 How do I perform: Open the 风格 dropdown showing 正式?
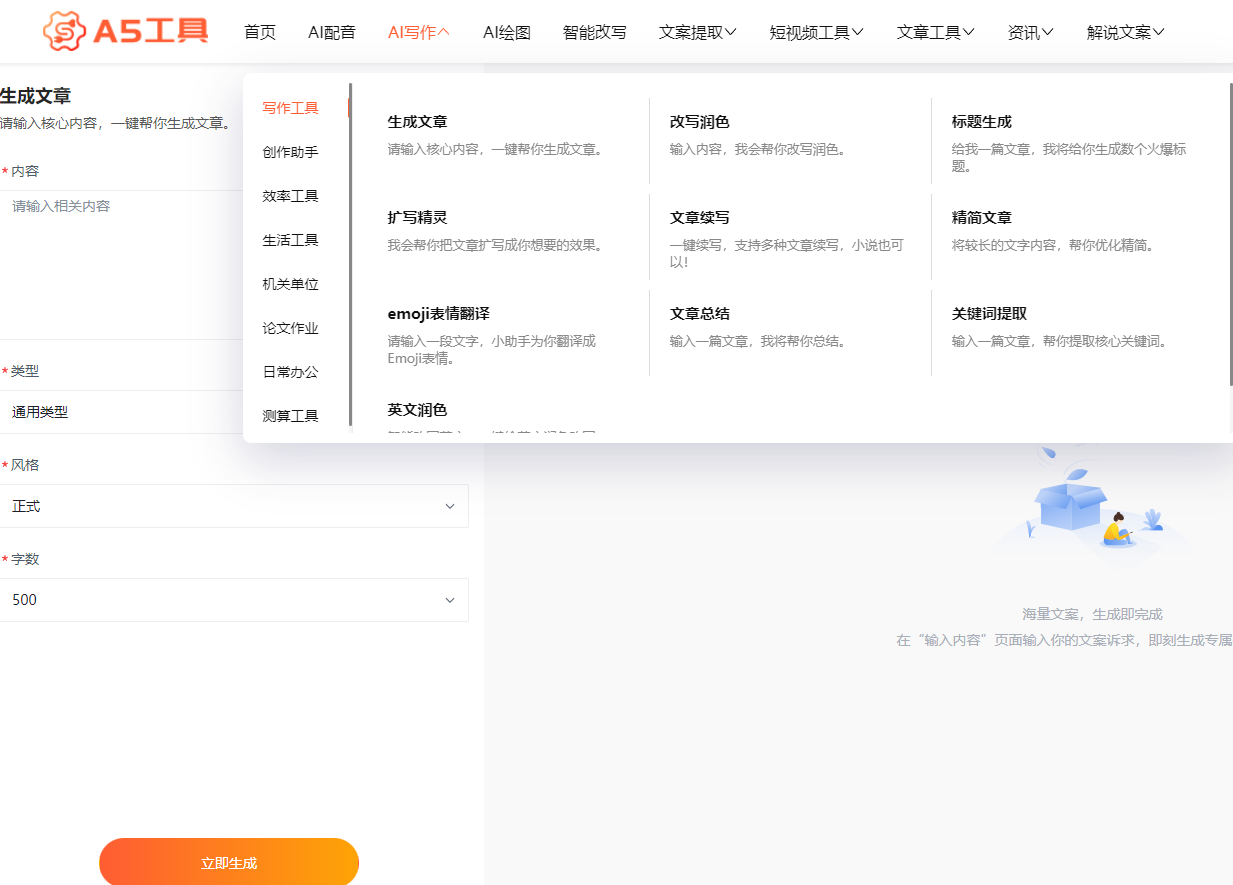234,506
